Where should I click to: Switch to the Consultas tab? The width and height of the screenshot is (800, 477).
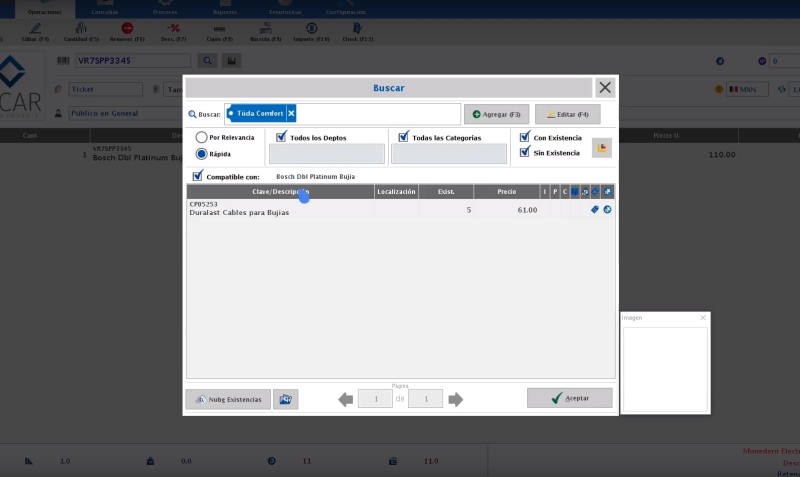pyautogui.click(x=105, y=9)
